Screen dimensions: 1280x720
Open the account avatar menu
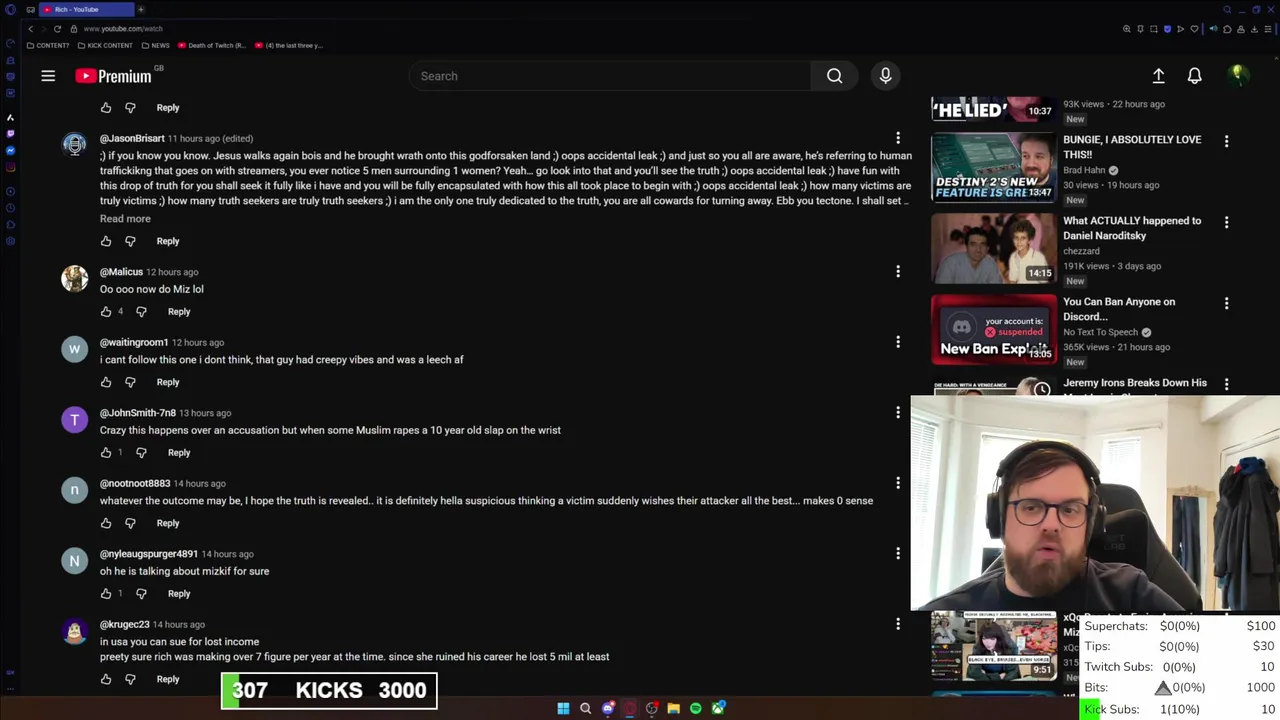tap(1237, 76)
